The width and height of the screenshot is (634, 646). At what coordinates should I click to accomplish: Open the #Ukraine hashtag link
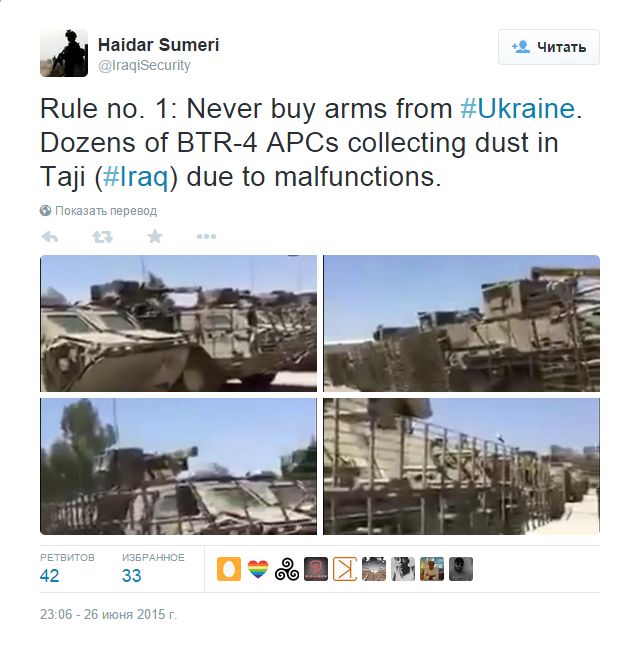(517, 109)
